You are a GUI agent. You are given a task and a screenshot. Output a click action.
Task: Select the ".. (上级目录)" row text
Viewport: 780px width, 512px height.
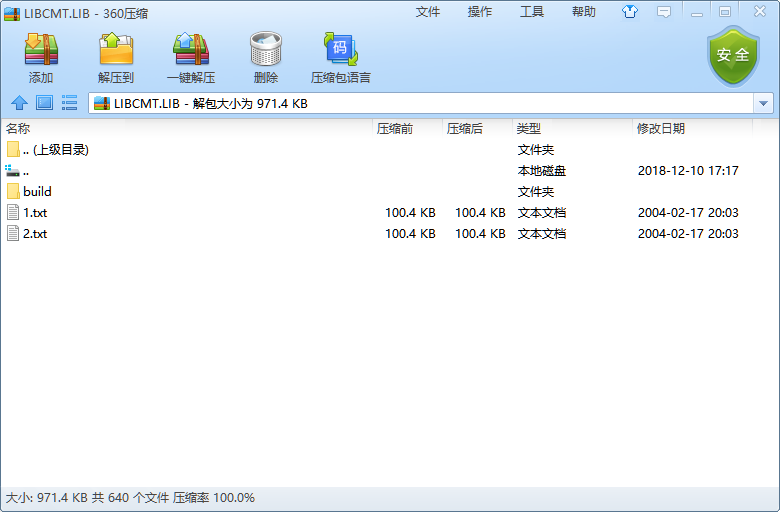[x=56, y=150]
